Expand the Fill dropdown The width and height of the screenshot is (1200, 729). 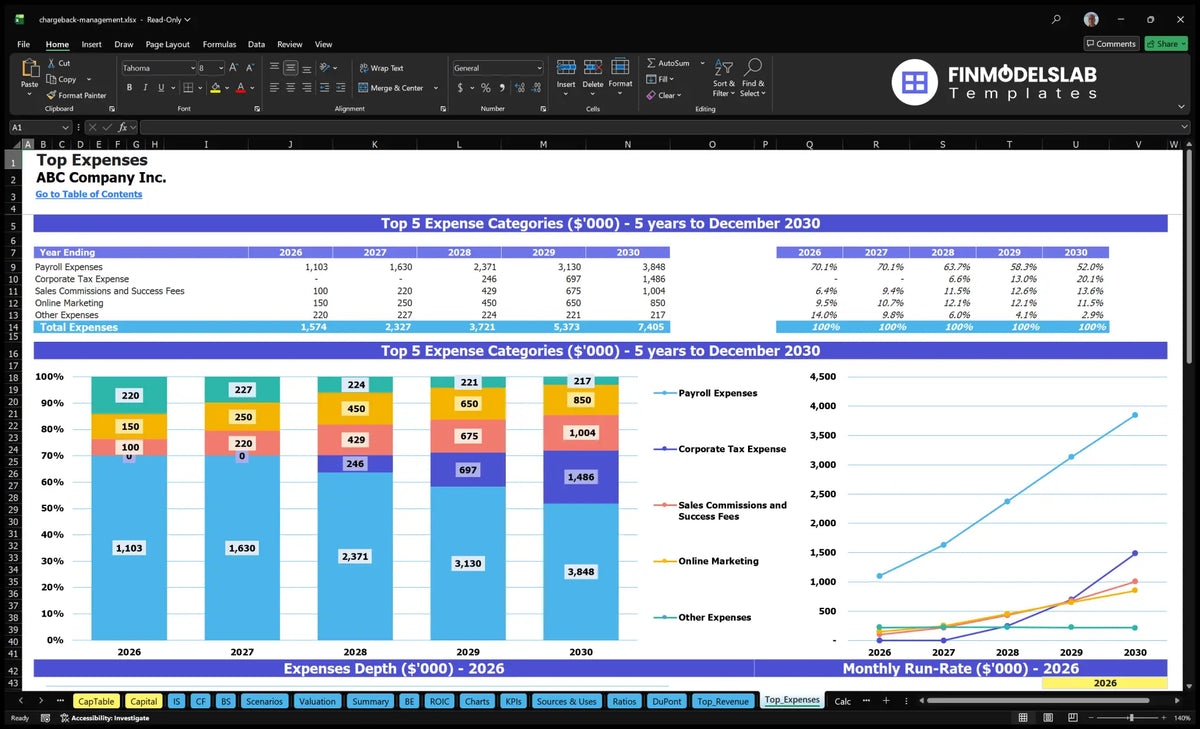click(x=673, y=79)
